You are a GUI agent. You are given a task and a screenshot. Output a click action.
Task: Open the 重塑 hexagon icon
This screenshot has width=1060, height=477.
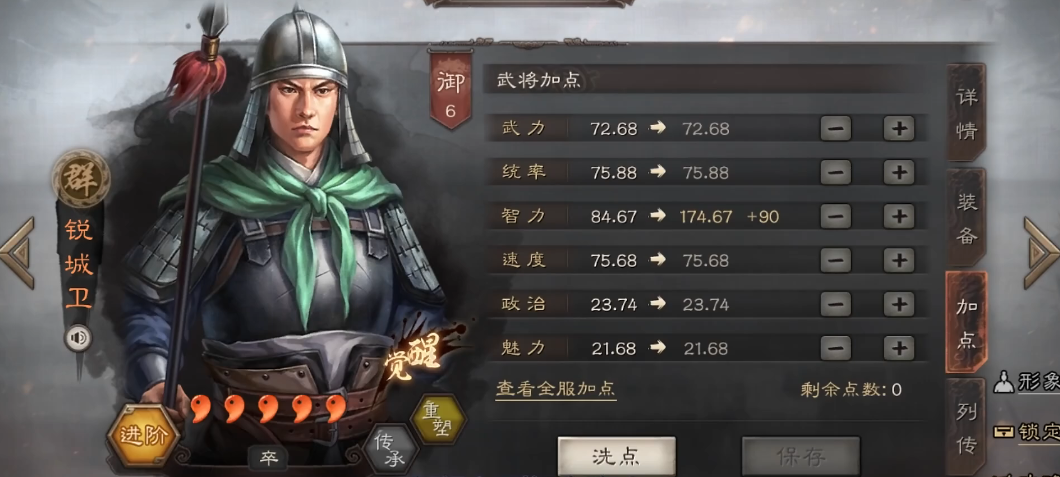pyautogui.click(x=438, y=419)
